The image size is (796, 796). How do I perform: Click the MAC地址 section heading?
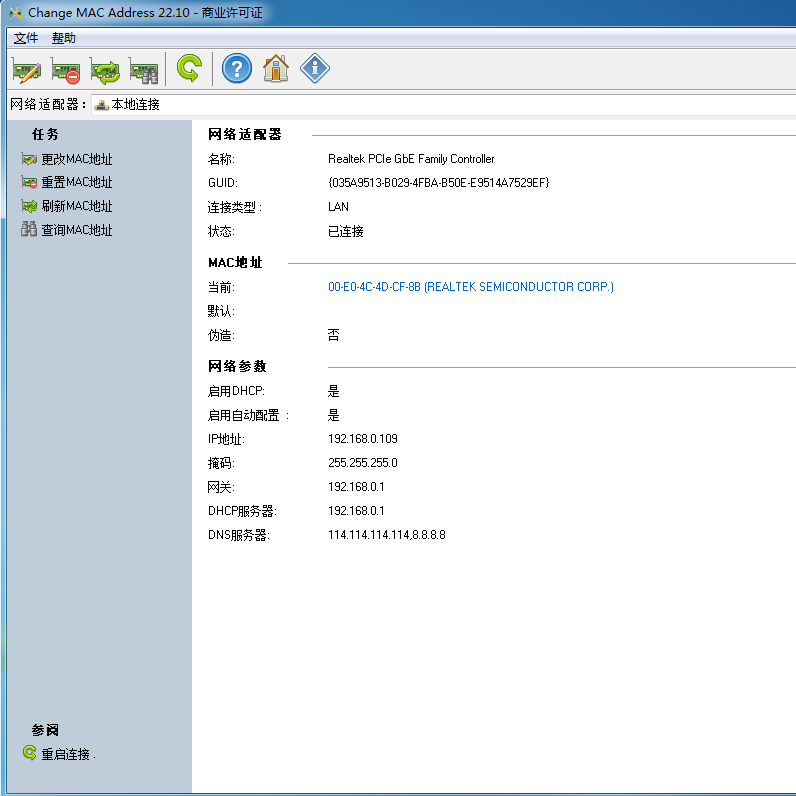235,262
